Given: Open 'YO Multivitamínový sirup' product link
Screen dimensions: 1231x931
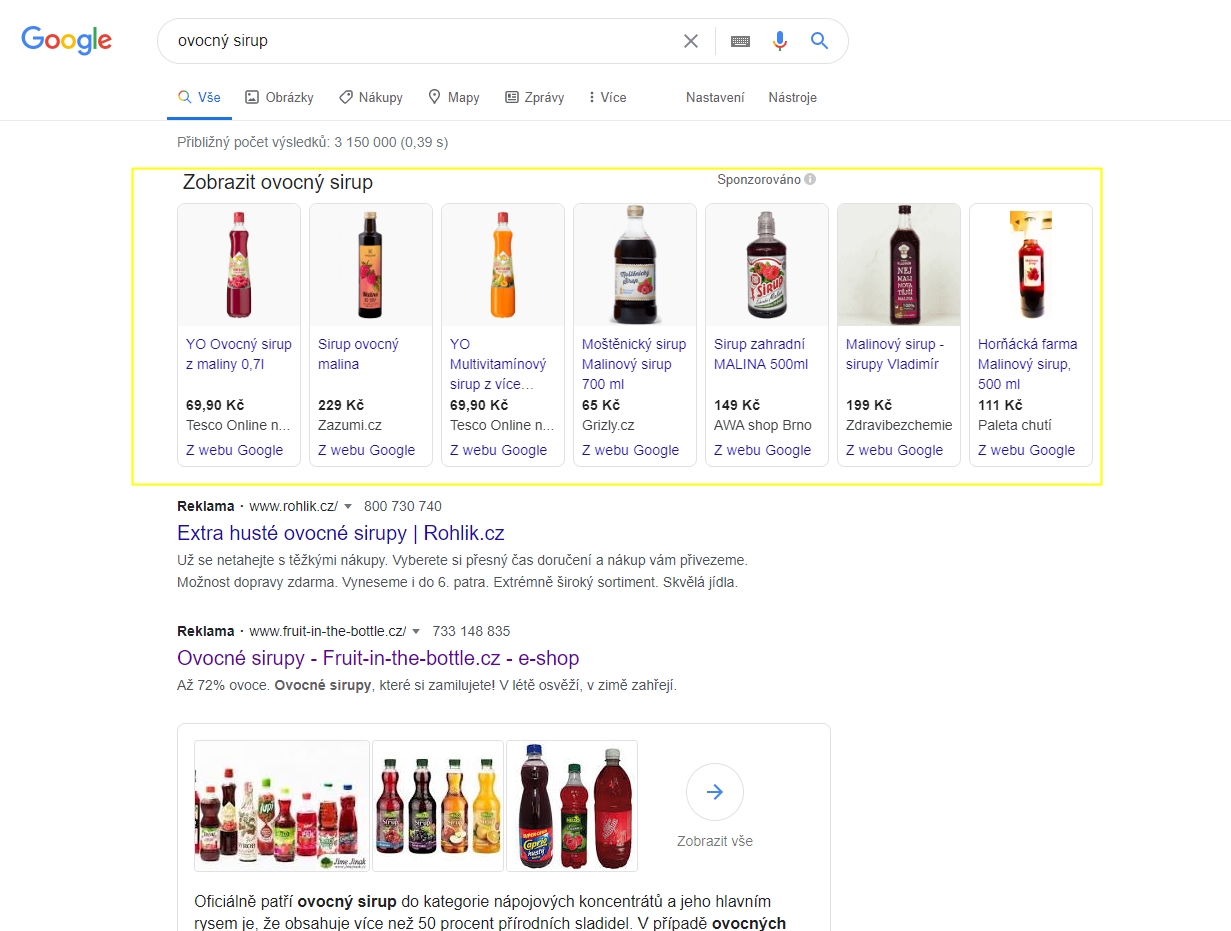Looking at the screenshot, I should [x=498, y=364].
